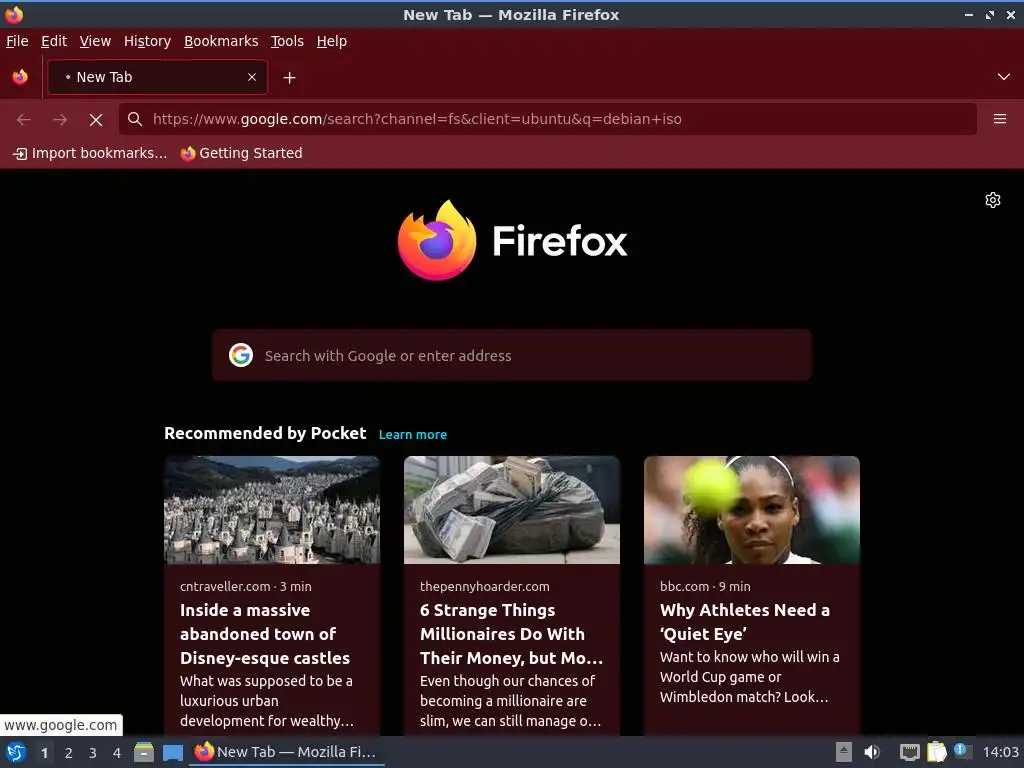Click the 14:03 taskbar clock
The height and width of the screenshot is (768, 1024).
click(x=1000, y=752)
